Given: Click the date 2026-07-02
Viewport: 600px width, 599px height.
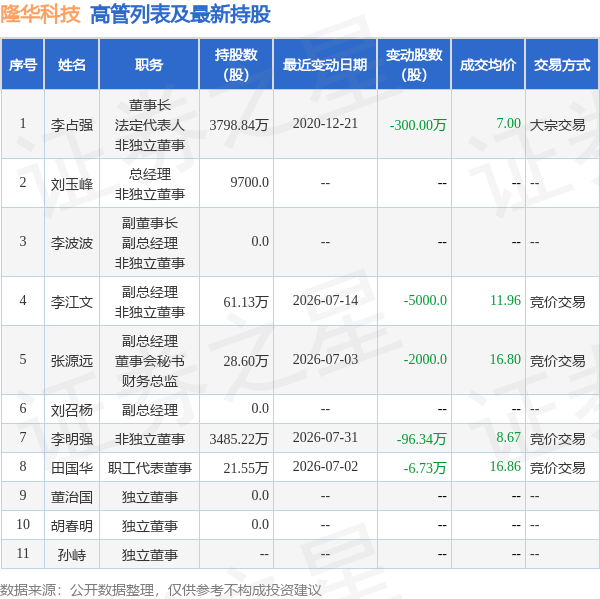Looking at the screenshot, I should coord(325,466).
